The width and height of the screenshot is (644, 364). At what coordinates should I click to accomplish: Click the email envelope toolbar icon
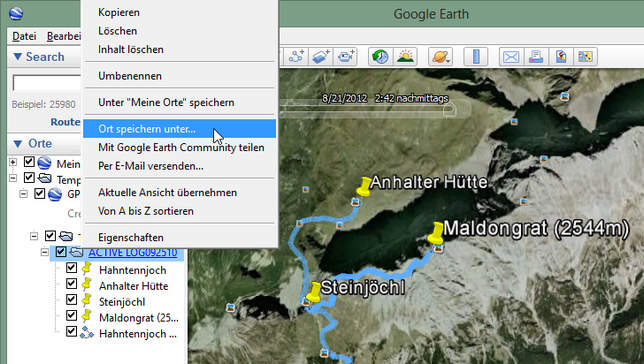tap(511, 56)
